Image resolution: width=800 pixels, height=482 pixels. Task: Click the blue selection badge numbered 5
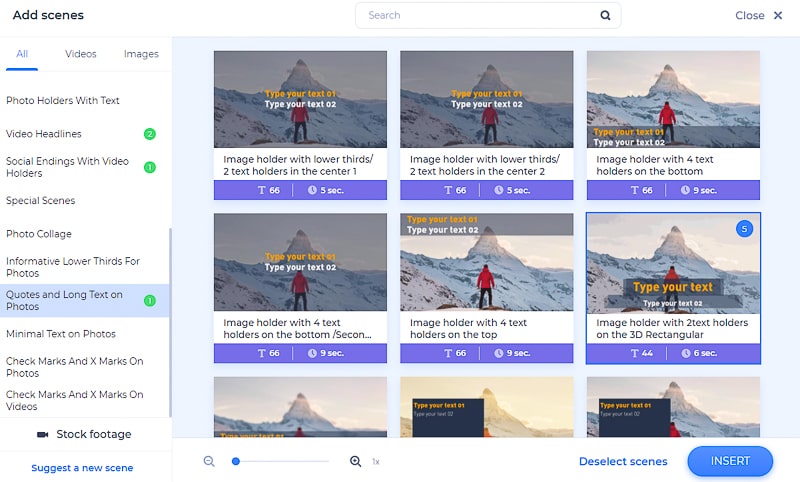(x=744, y=229)
